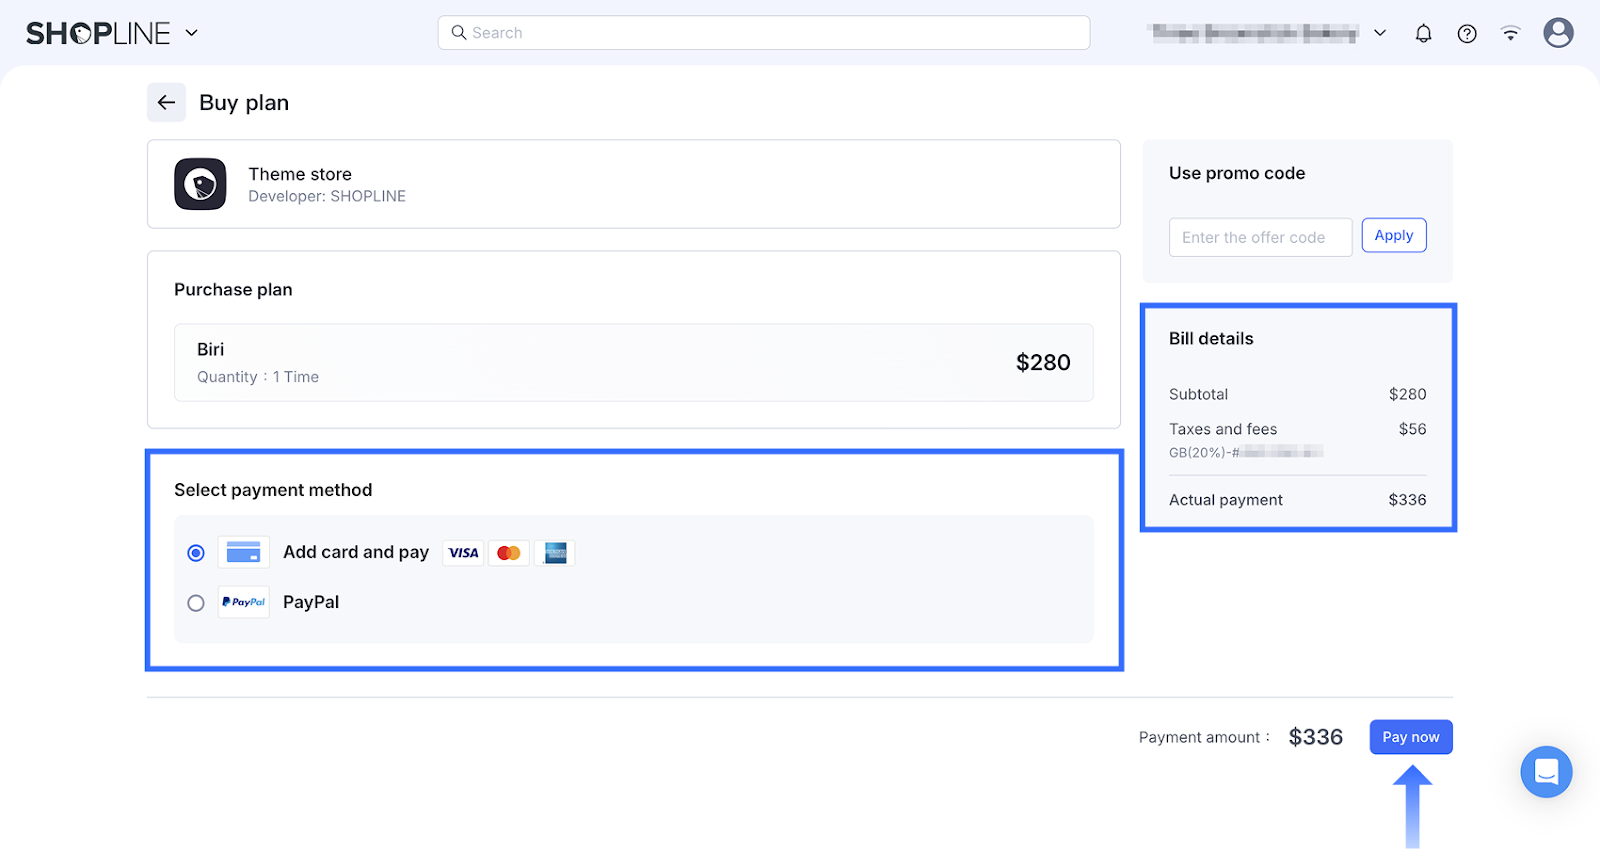Open the notifications bell

[x=1423, y=33]
